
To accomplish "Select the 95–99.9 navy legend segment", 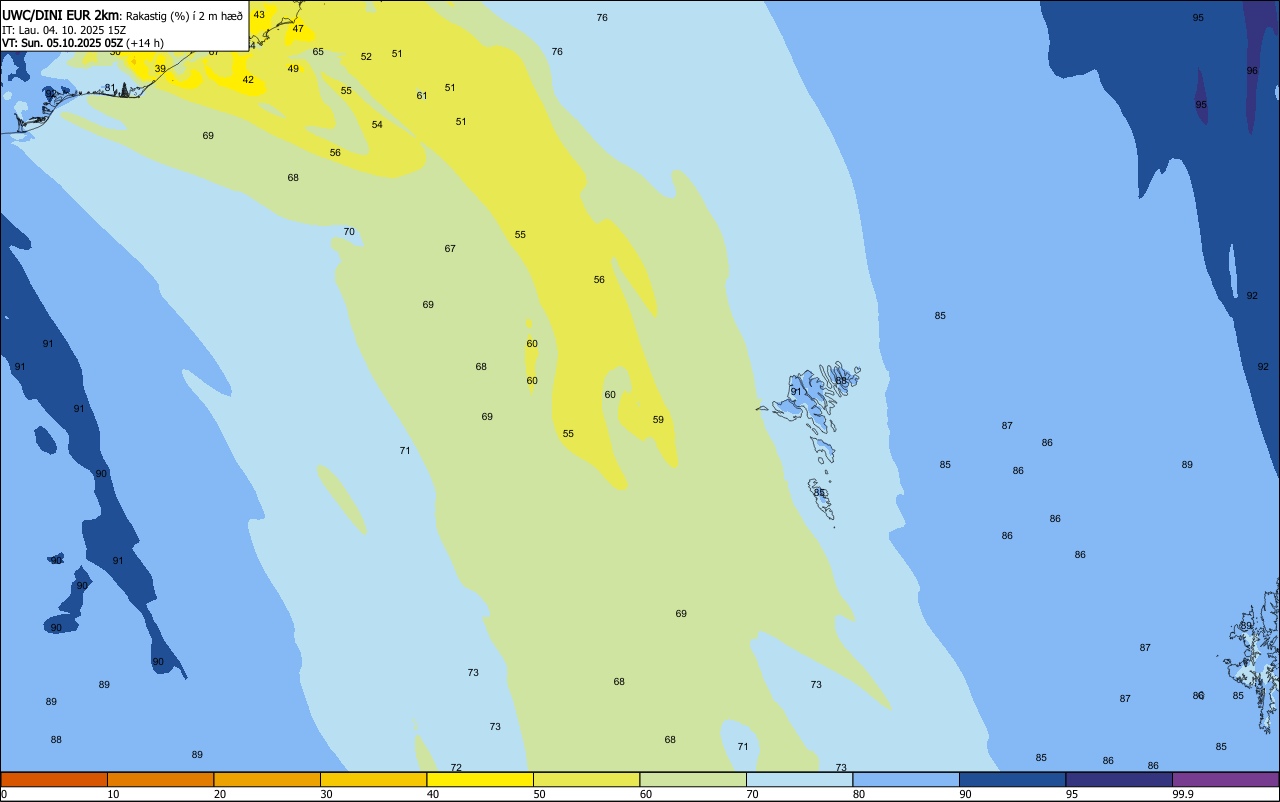I will pyautogui.click(x=1119, y=779).
